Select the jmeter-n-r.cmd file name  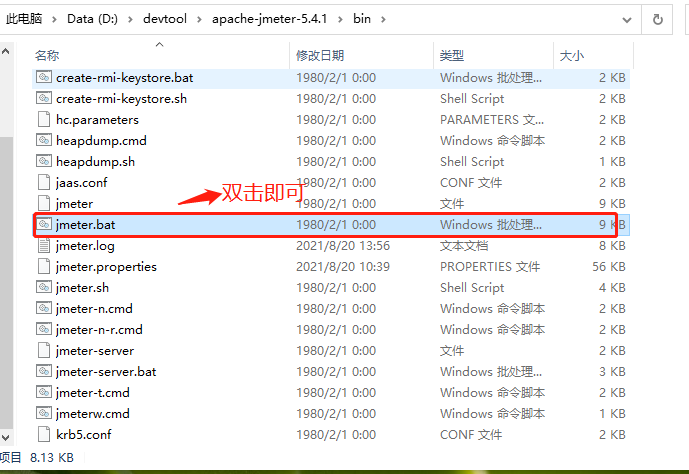pos(99,330)
